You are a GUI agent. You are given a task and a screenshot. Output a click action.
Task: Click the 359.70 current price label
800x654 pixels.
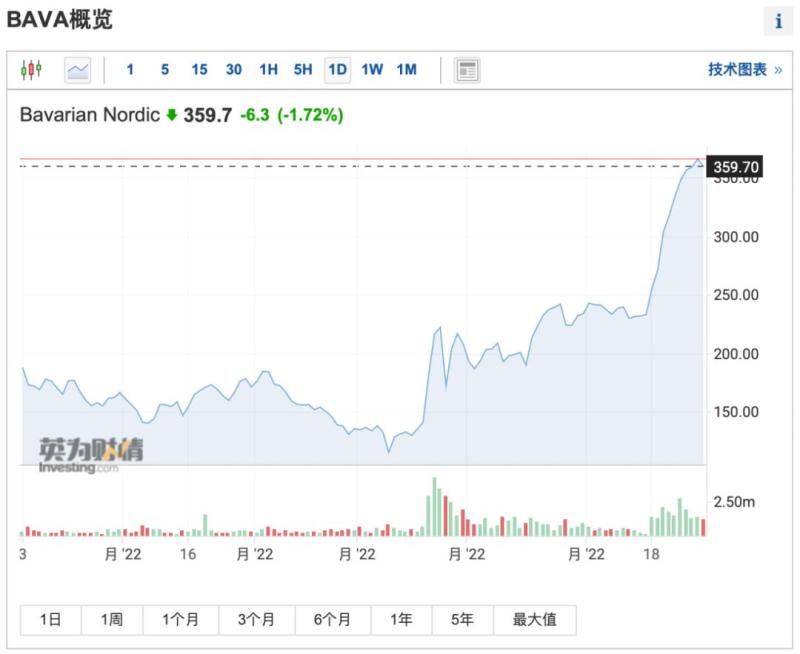pos(734,167)
